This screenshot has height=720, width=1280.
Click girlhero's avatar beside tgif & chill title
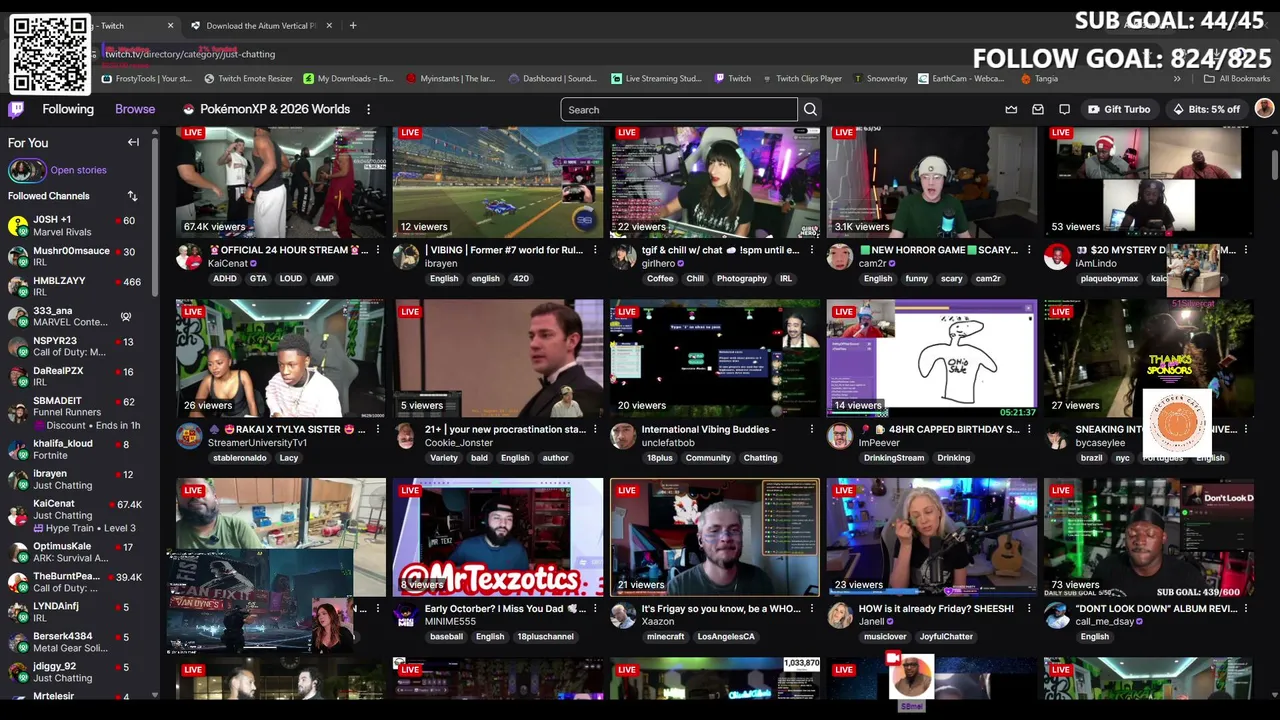point(623,257)
